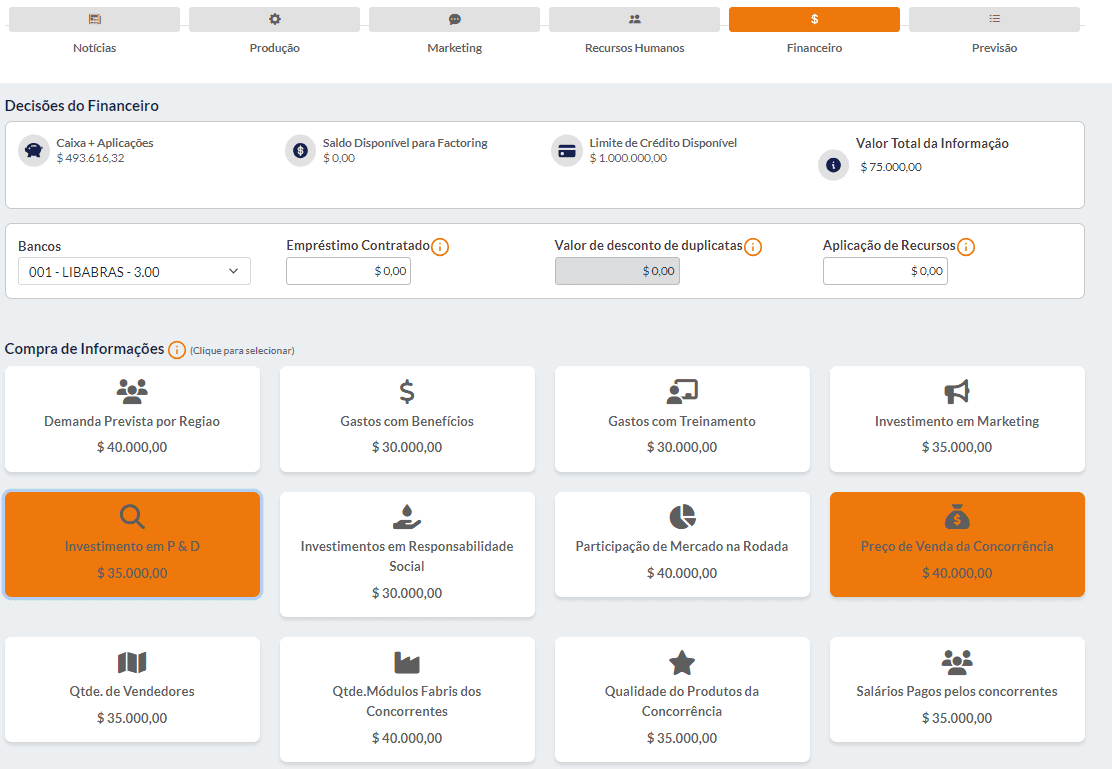This screenshot has height=769, width=1112.
Task: Click the Empréstimo Contratado input field
Action: (348, 271)
